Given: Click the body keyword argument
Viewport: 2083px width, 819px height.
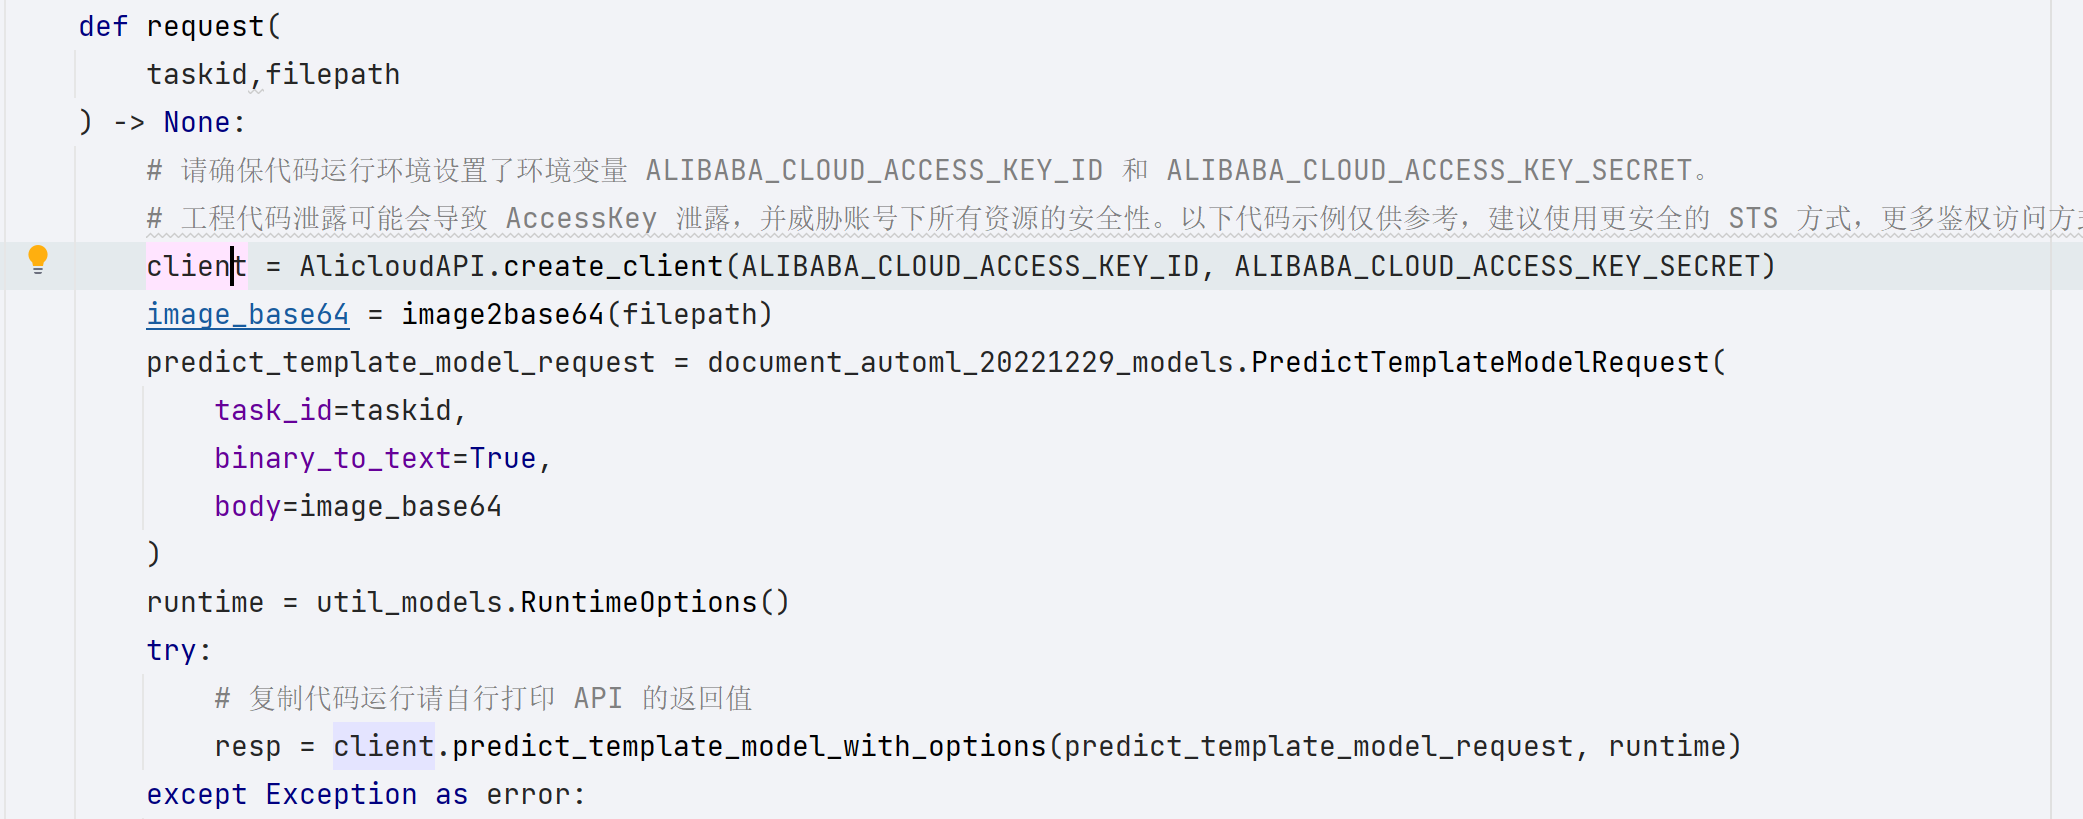Looking at the screenshot, I should tap(247, 507).
